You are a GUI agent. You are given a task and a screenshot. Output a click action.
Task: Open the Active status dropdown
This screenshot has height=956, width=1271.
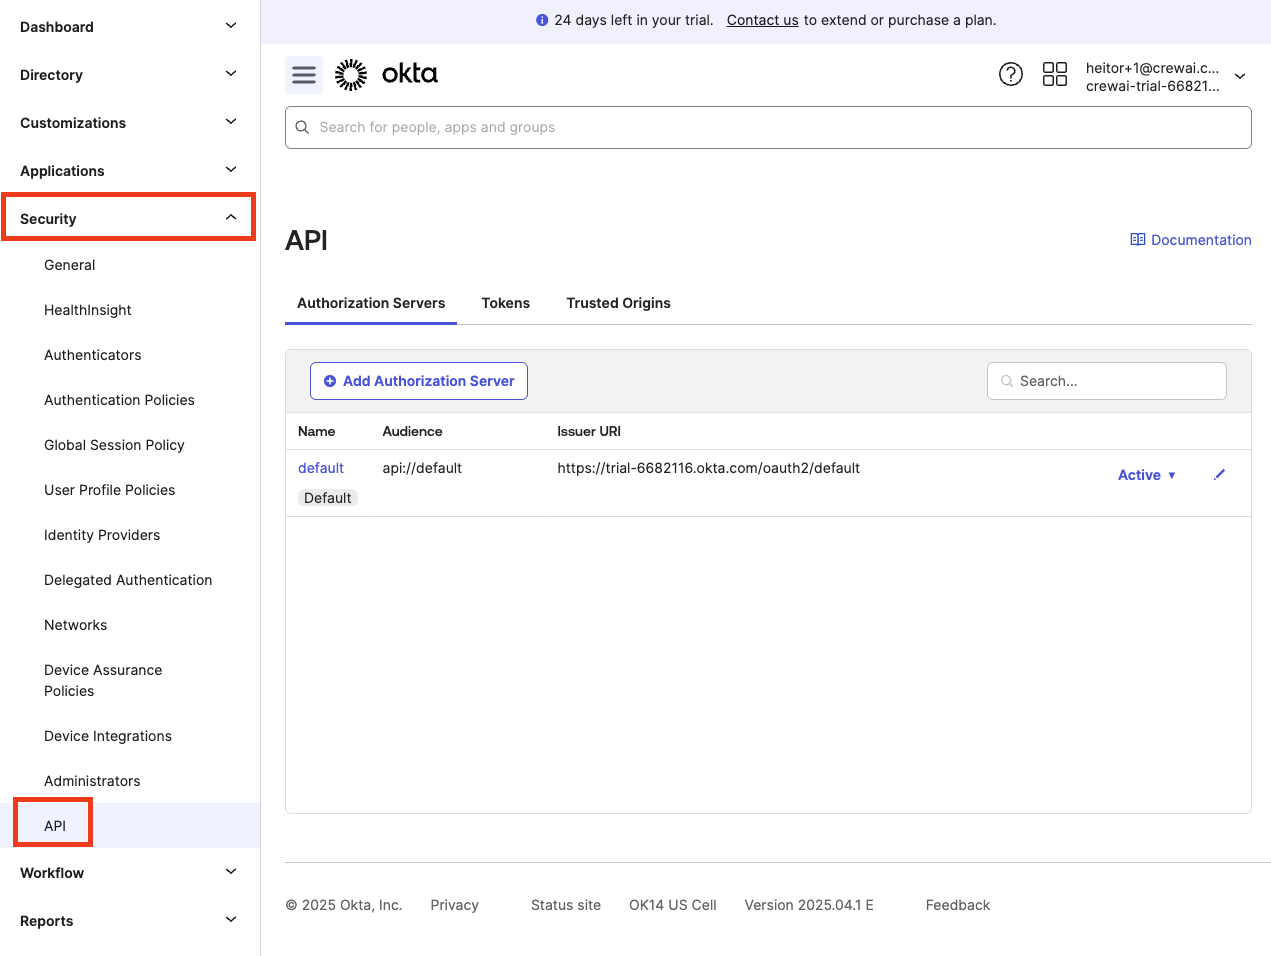(x=1146, y=475)
